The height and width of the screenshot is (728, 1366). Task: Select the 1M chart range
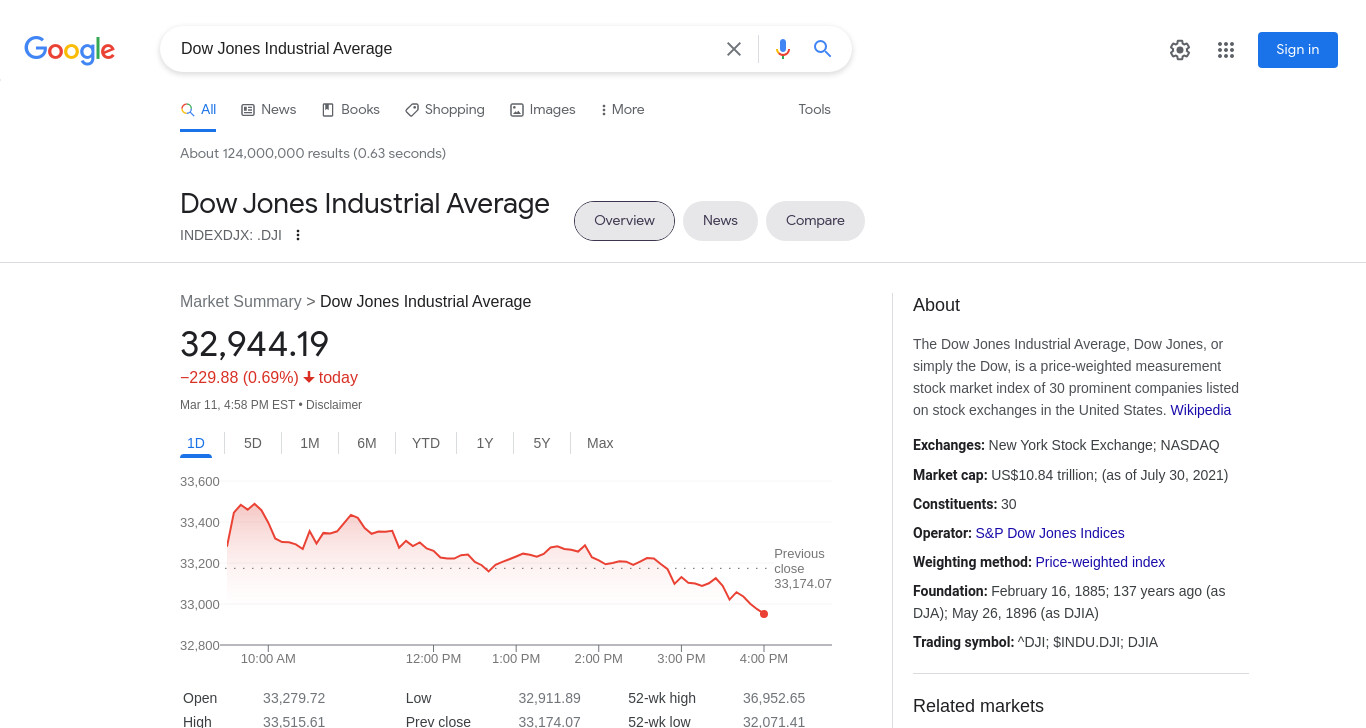[310, 443]
